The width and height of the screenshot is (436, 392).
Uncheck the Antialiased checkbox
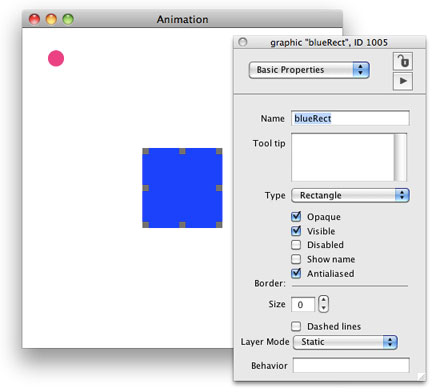pos(296,273)
